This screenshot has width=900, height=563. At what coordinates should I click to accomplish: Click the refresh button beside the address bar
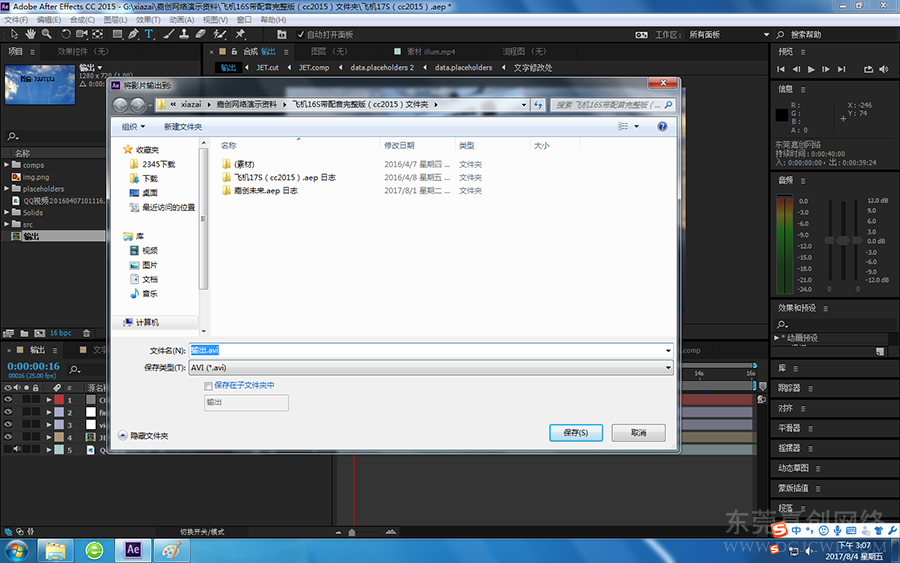538,105
